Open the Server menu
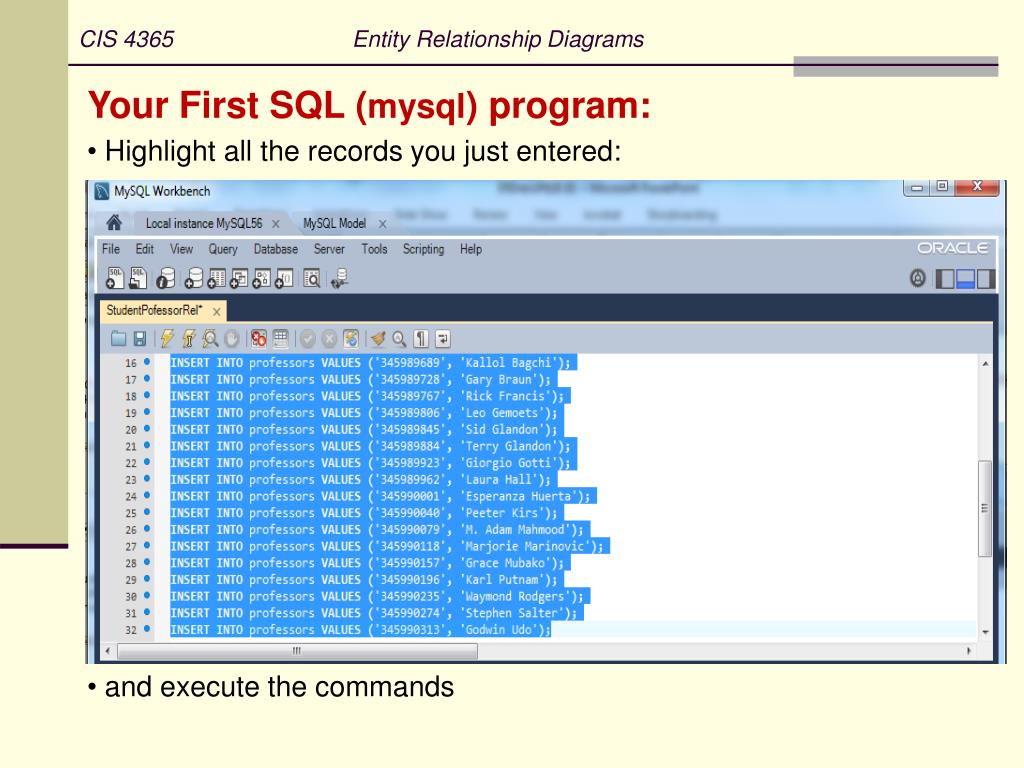 click(x=329, y=249)
